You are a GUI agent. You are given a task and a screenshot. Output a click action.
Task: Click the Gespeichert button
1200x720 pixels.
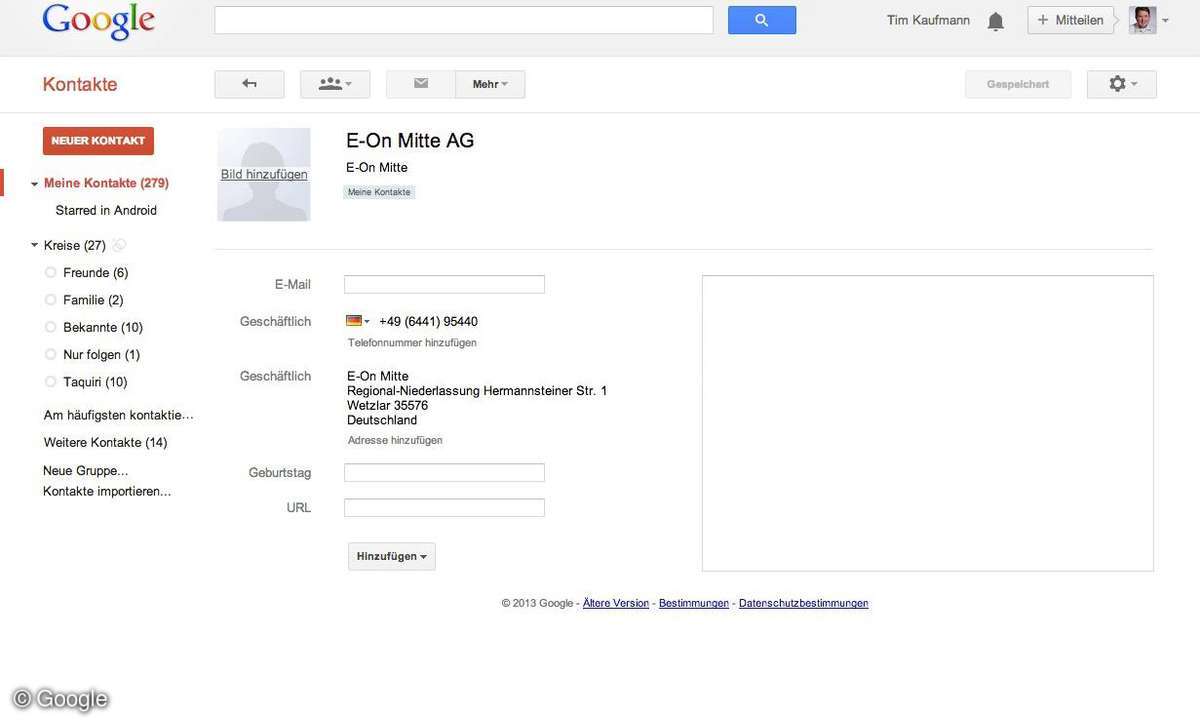coord(1018,84)
